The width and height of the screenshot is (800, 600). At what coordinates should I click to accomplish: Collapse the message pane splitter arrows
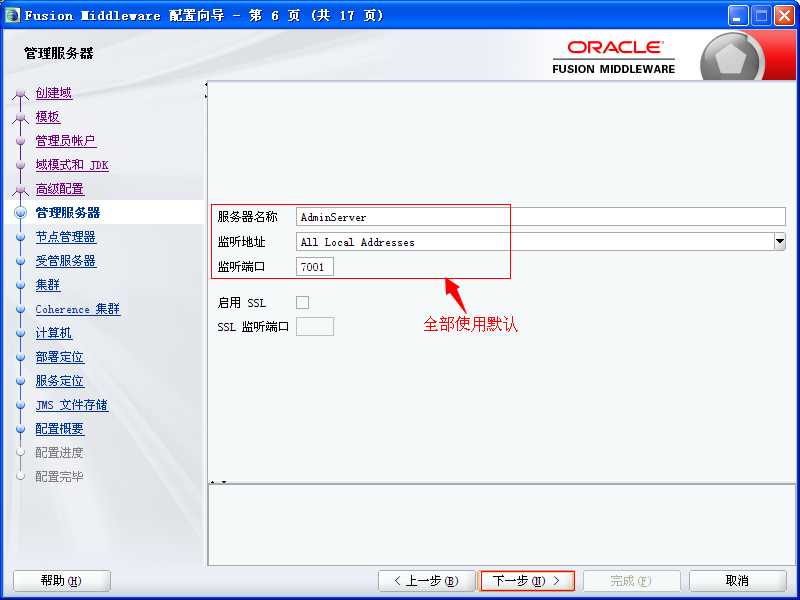(218, 482)
